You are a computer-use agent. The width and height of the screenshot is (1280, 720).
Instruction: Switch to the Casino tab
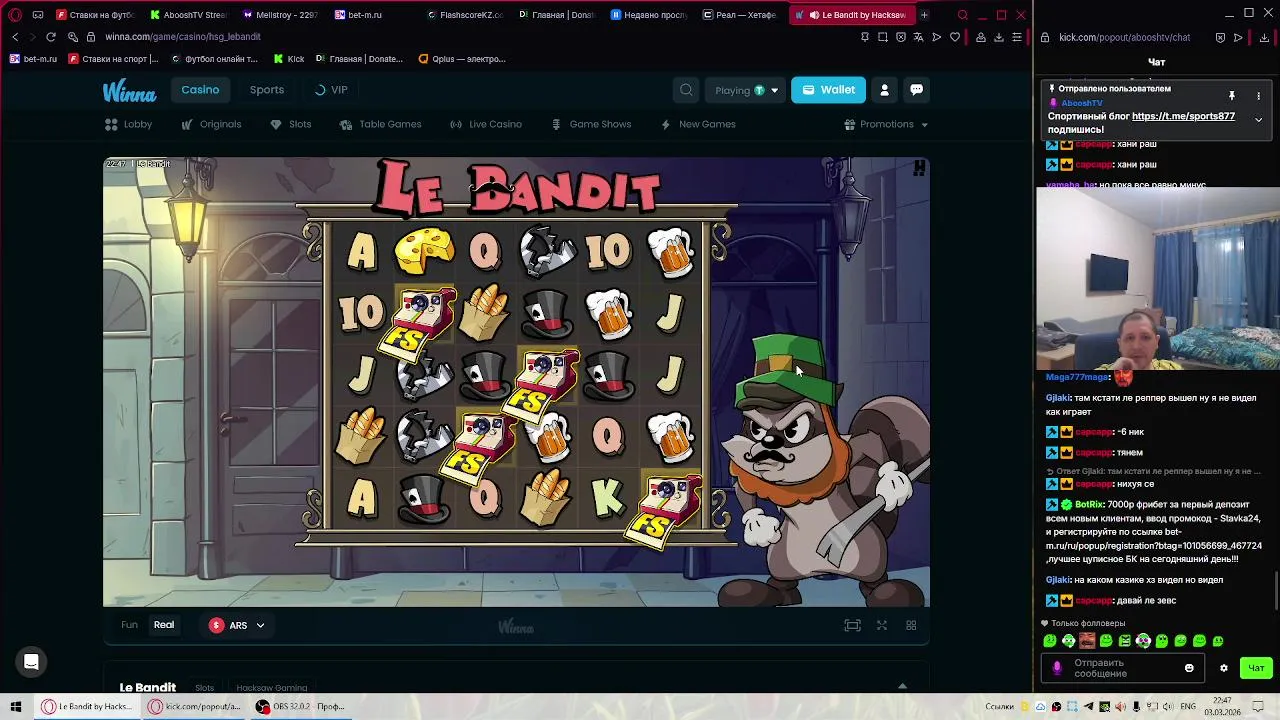pyautogui.click(x=200, y=90)
